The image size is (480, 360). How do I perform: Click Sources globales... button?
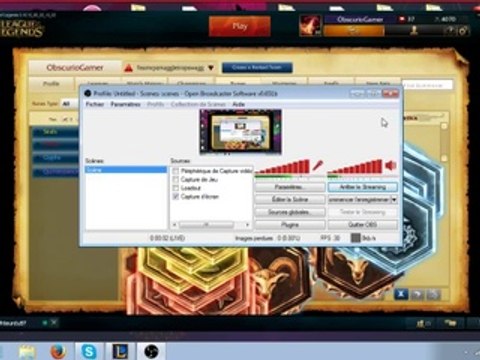click(290, 212)
